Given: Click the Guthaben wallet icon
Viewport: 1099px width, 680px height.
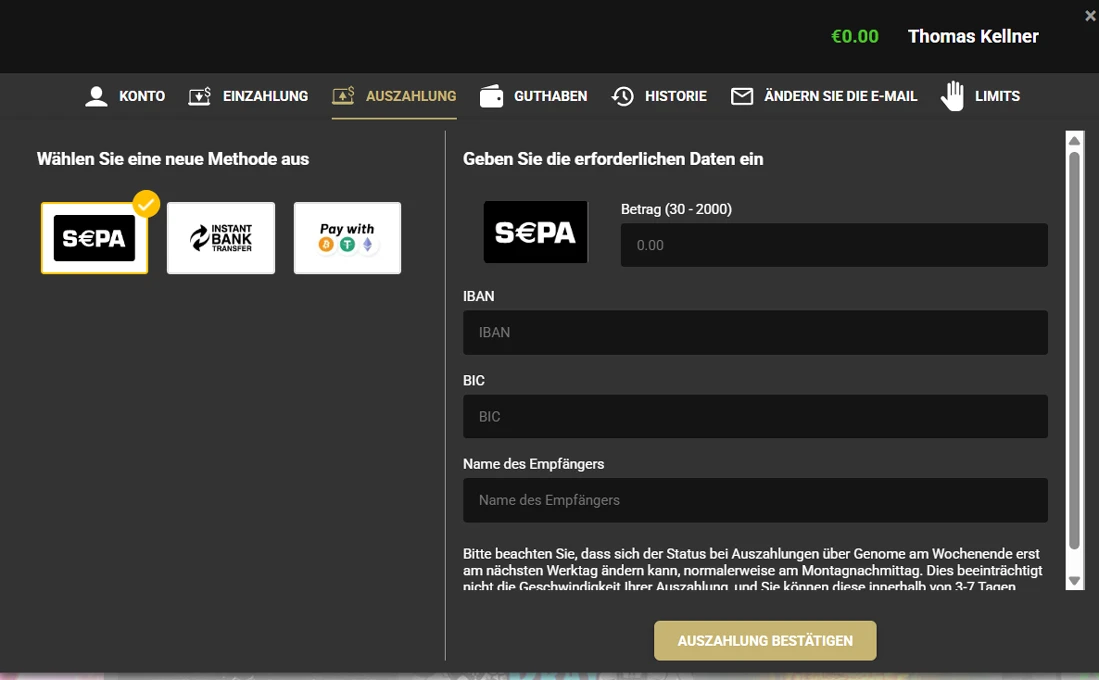Looking at the screenshot, I should pyautogui.click(x=491, y=96).
